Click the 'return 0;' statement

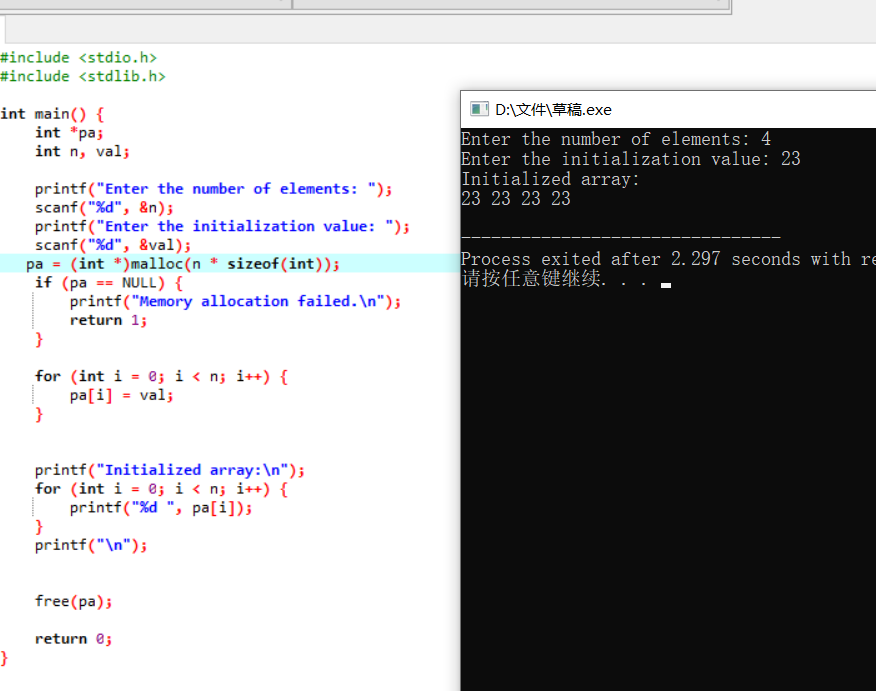tap(73, 639)
